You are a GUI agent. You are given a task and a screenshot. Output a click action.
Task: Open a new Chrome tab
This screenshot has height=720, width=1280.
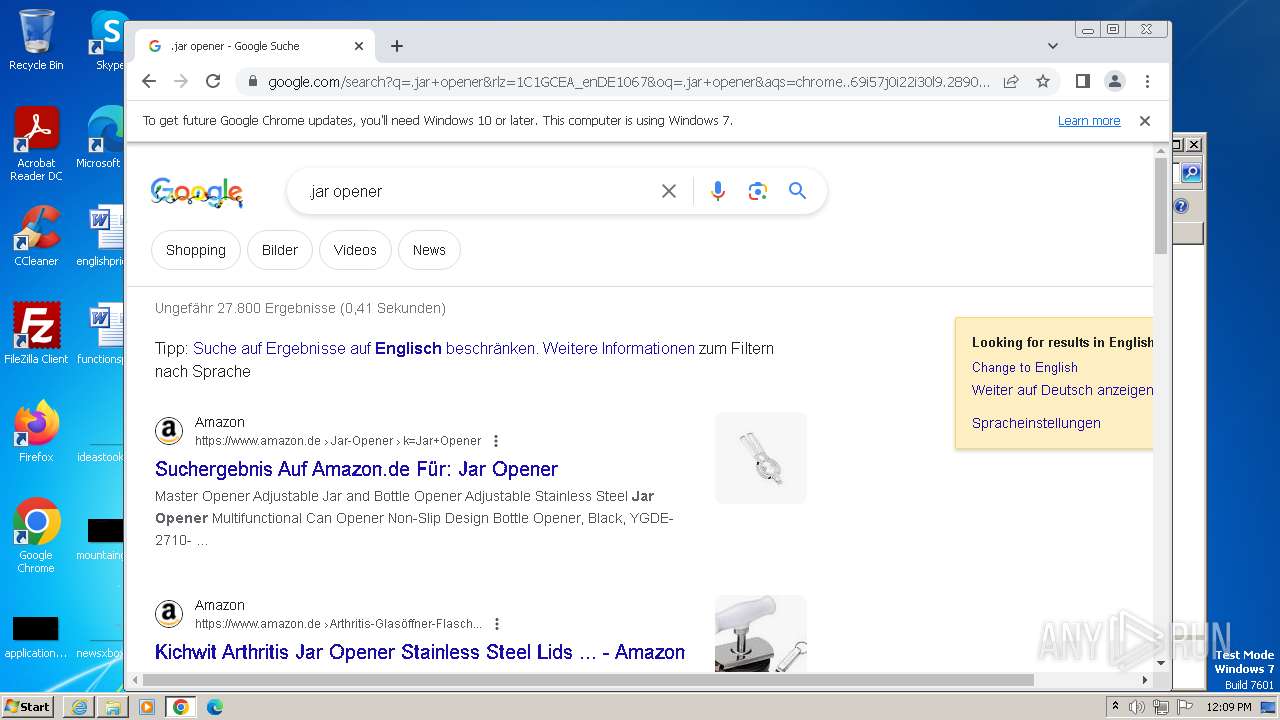[397, 46]
